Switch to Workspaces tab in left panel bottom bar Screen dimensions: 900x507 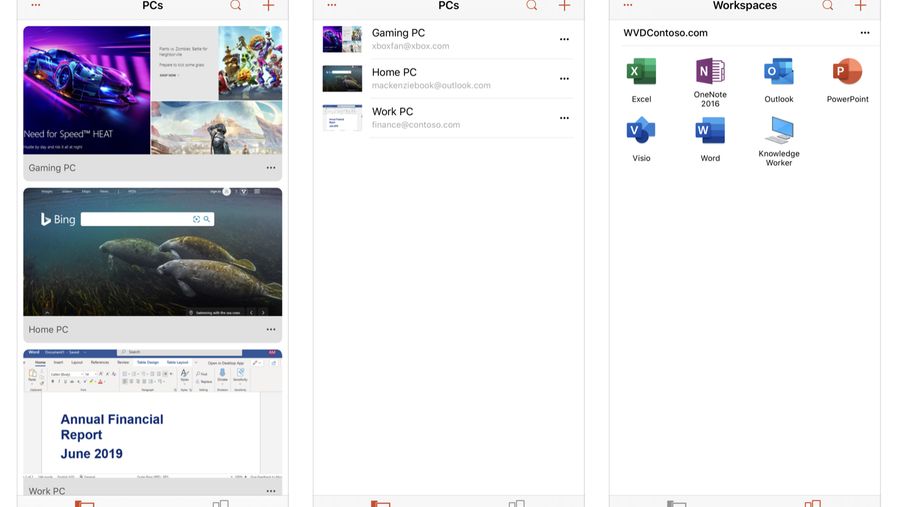[x=220, y=503]
